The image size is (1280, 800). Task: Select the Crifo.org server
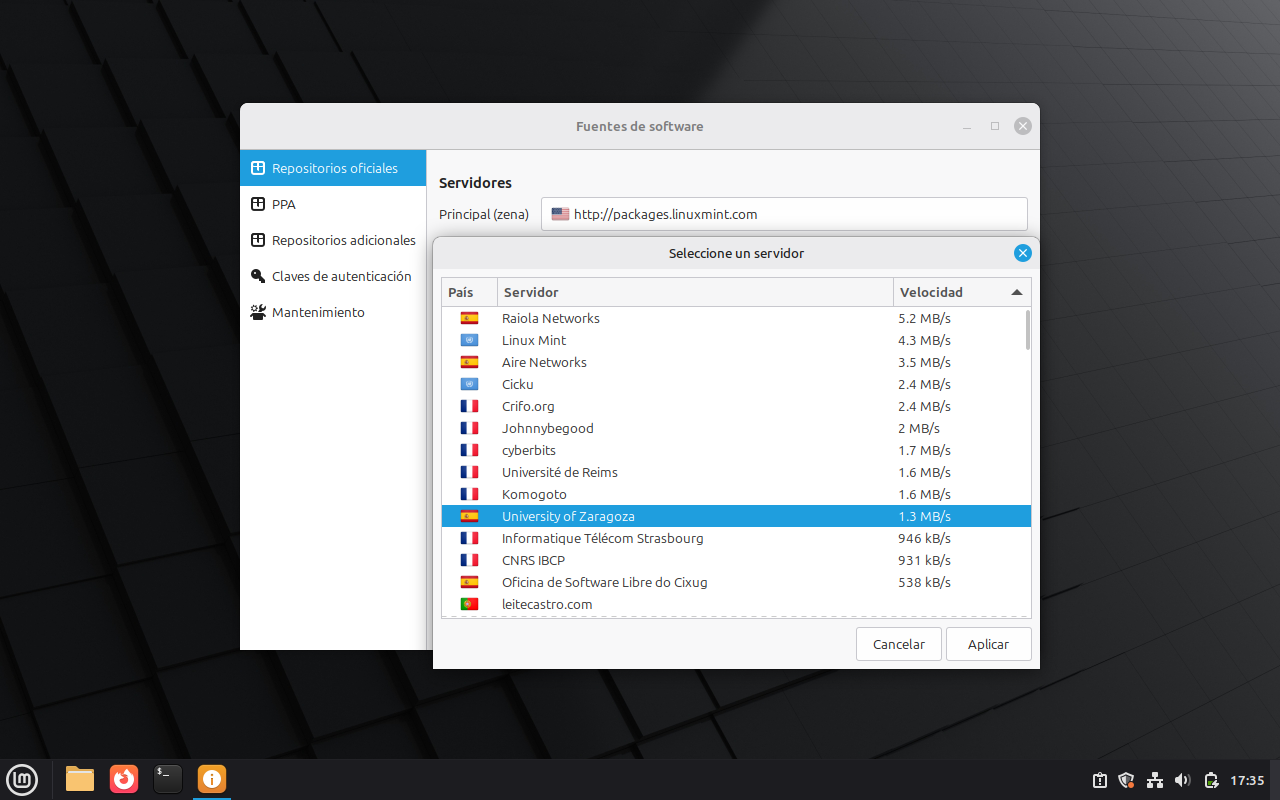tap(736, 406)
